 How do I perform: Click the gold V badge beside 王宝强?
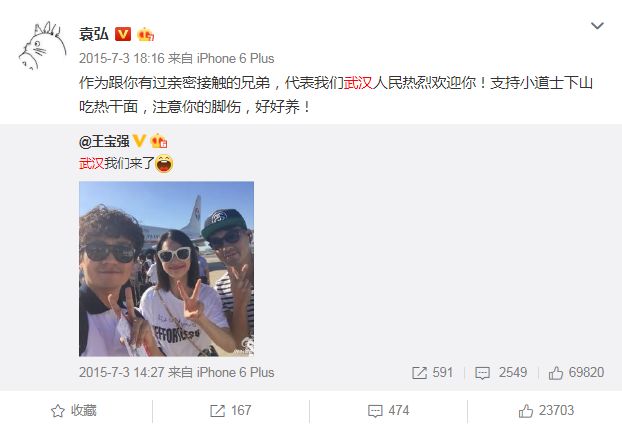pyautogui.click(x=139, y=140)
